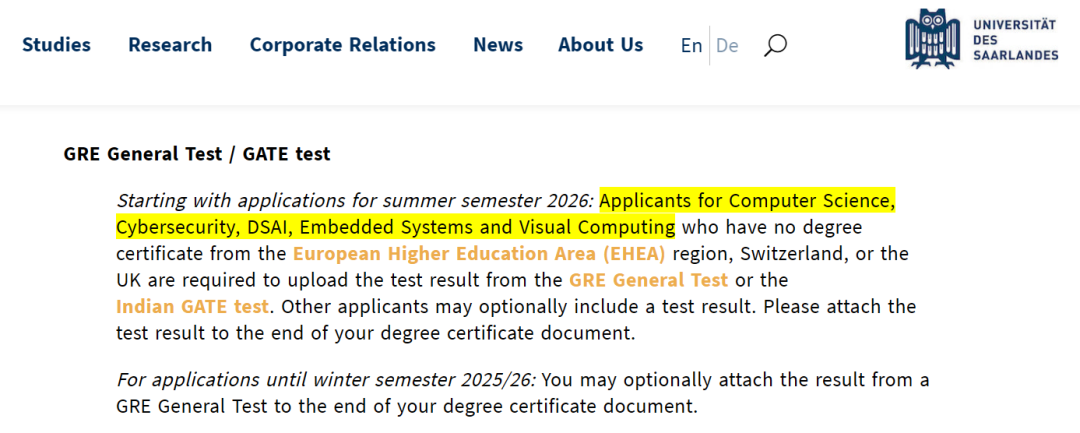Image resolution: width=1080 pixels, height=433 pixels.
Task: Click the final line starting 'GRE General Test to the end'
Action: point(407,405)
